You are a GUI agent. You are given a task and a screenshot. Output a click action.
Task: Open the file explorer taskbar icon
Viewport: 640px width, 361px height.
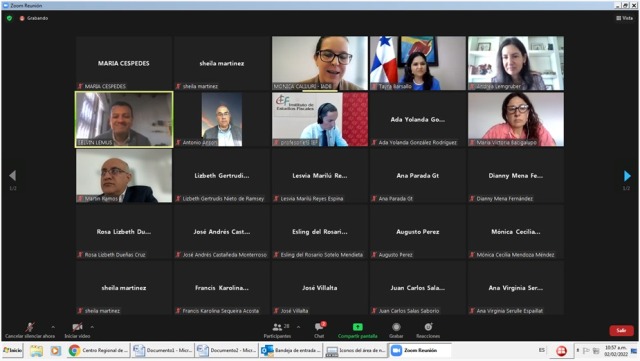(36, 350)
